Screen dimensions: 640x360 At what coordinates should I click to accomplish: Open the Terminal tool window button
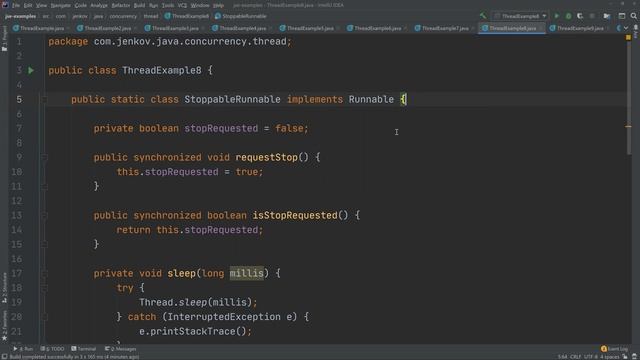tap(84, 349)
